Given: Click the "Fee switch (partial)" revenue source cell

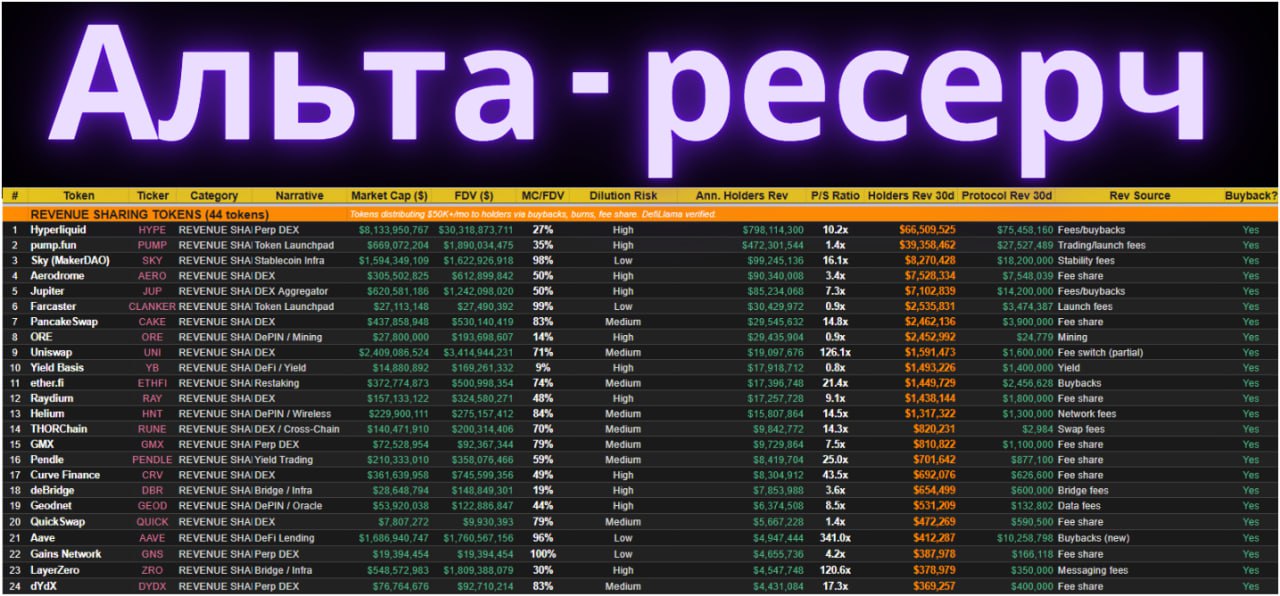Looking at the screenshot, I should pyautogui.click(x=1101, y=353).
